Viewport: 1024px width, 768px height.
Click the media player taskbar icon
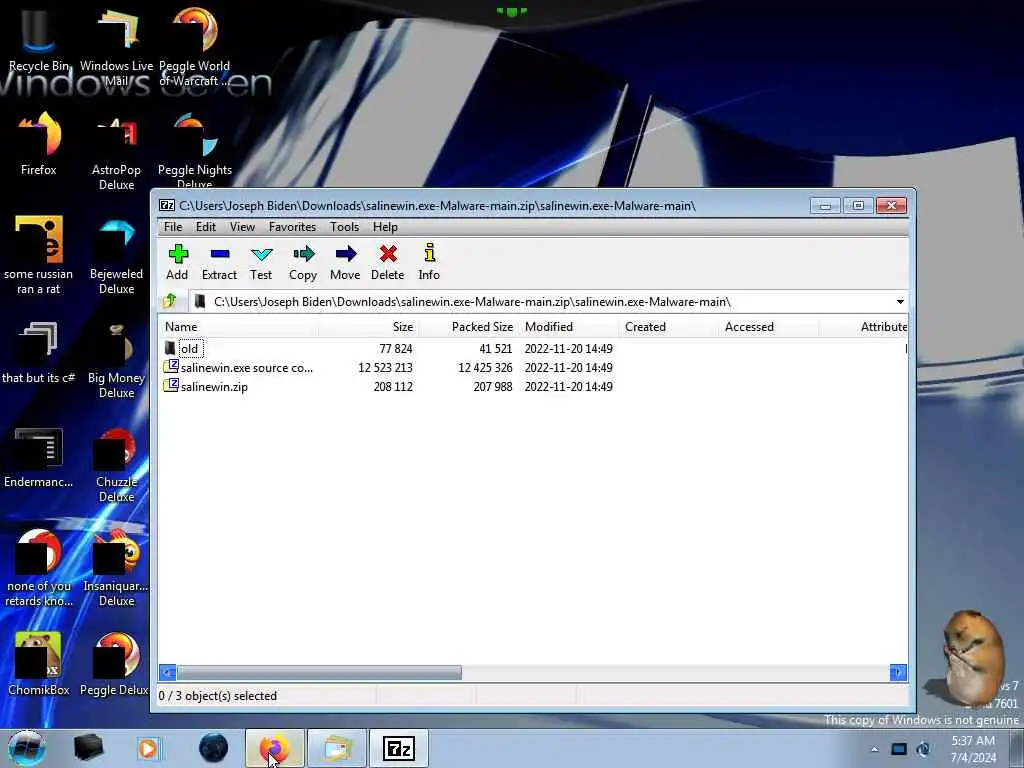coord(148,748)
